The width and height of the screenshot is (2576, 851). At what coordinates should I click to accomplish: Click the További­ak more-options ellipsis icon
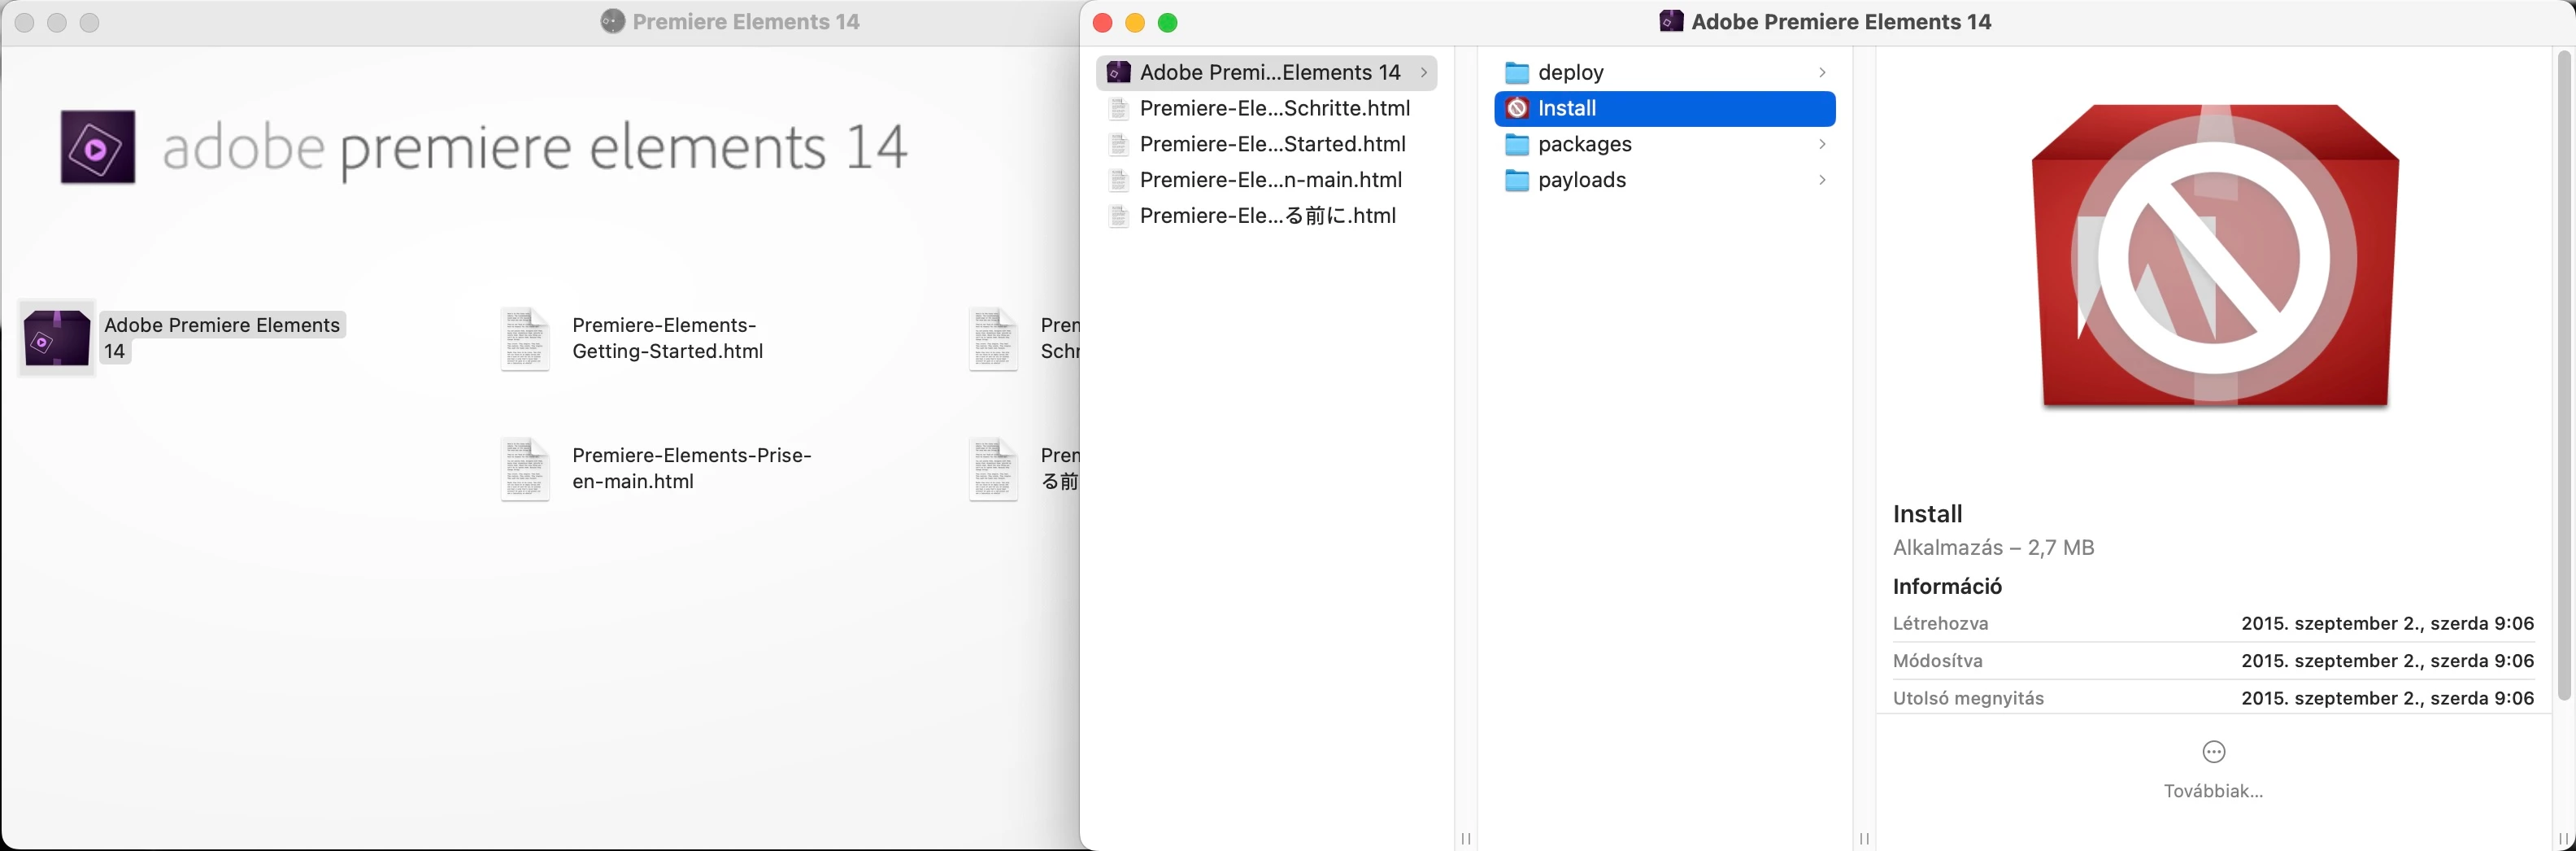[x=2214, y=752]
